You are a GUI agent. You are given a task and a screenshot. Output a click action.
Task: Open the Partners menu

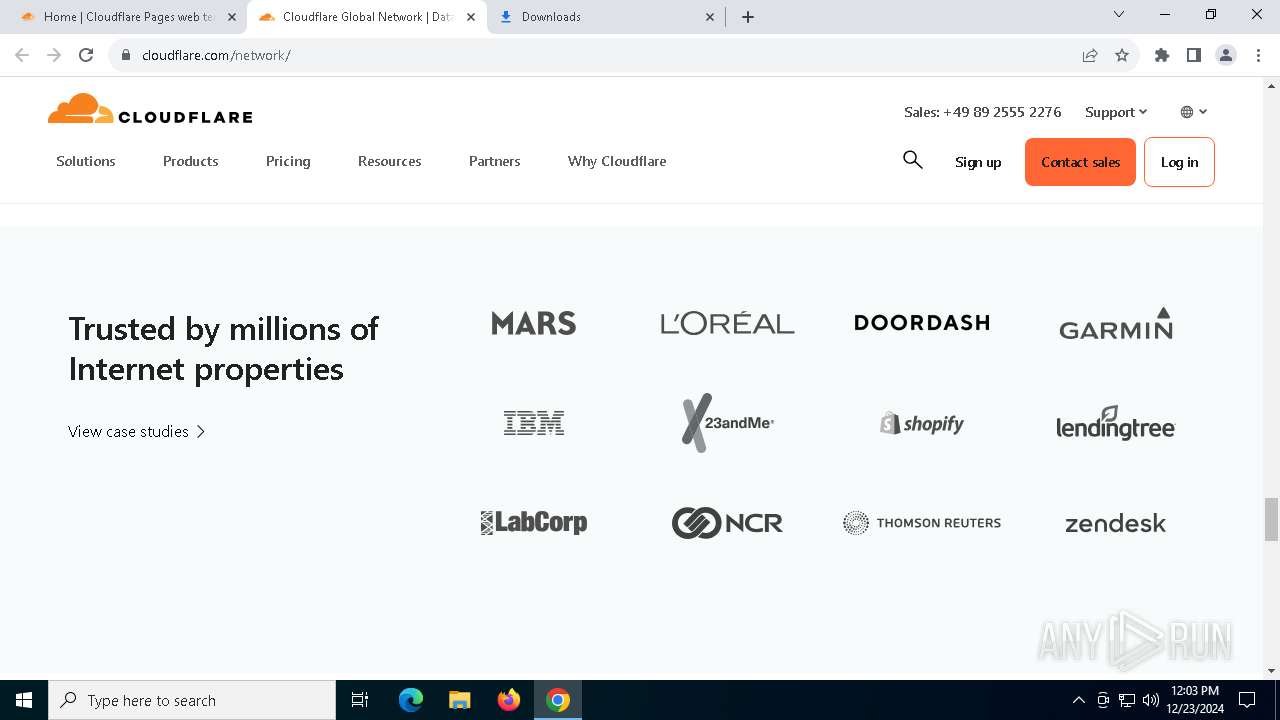495,161
